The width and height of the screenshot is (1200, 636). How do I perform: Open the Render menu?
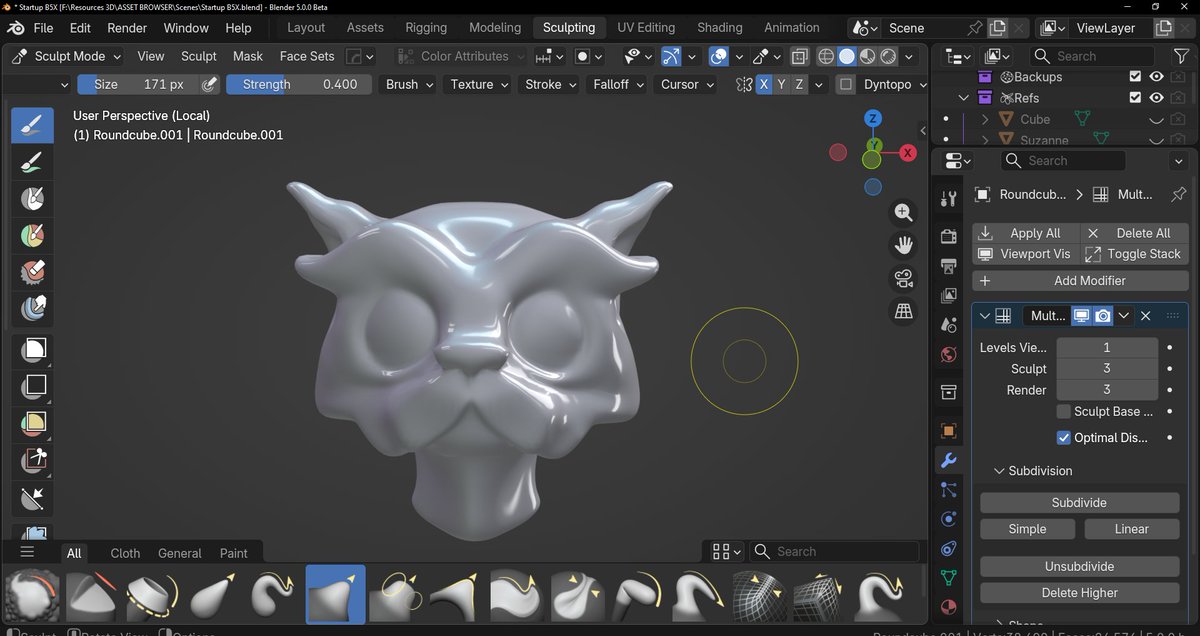click(127, 27)
